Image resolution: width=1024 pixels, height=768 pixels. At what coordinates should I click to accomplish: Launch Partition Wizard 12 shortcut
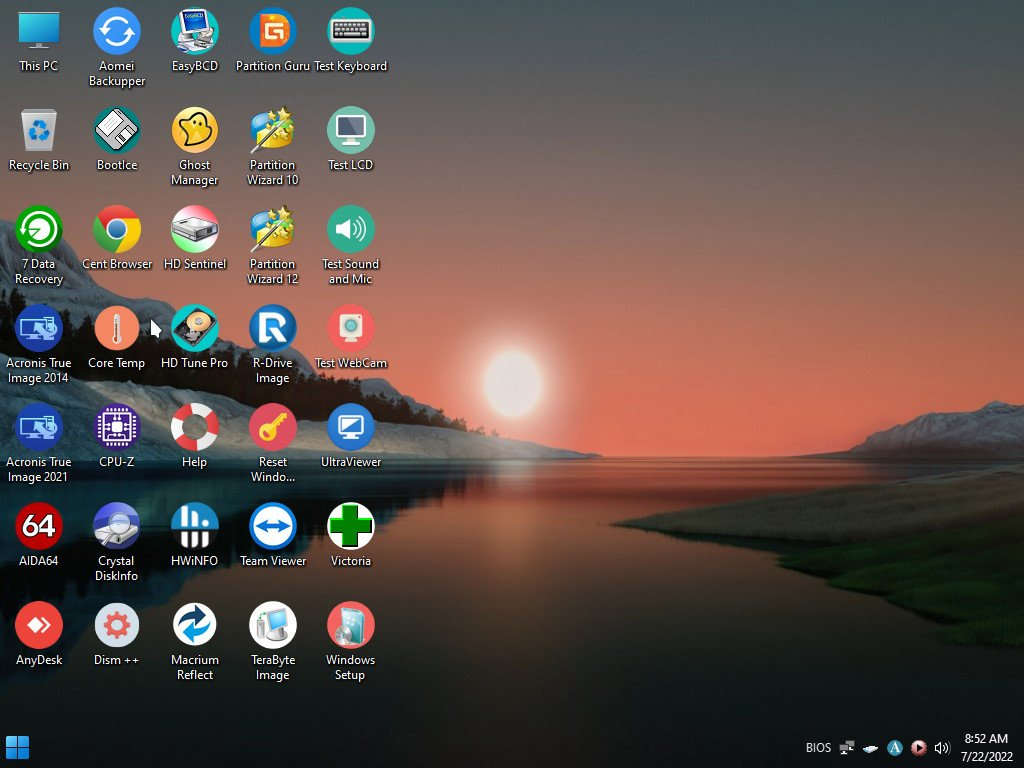(x=272, y=230)
